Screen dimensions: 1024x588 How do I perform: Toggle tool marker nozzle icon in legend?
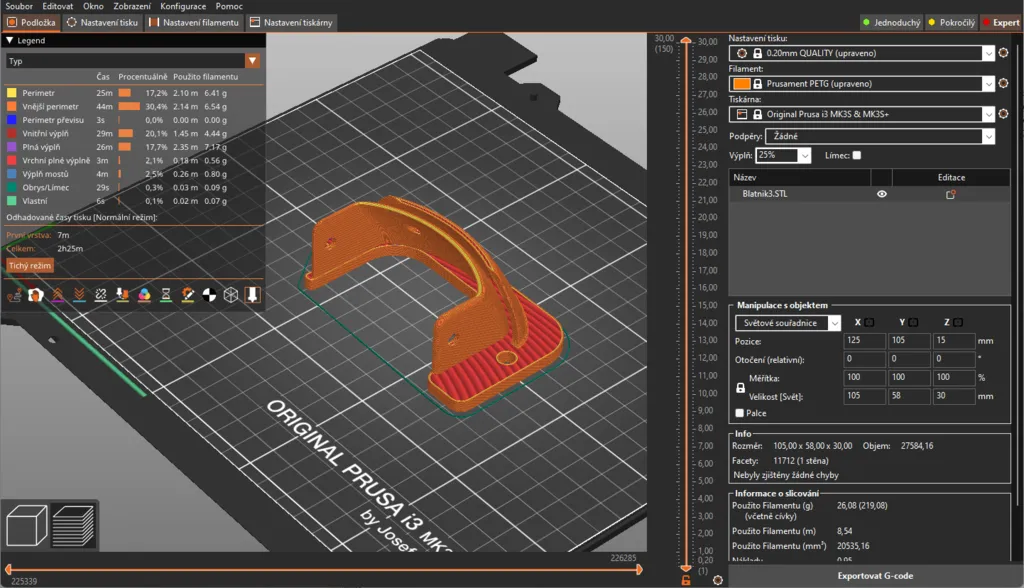[253, 294]
